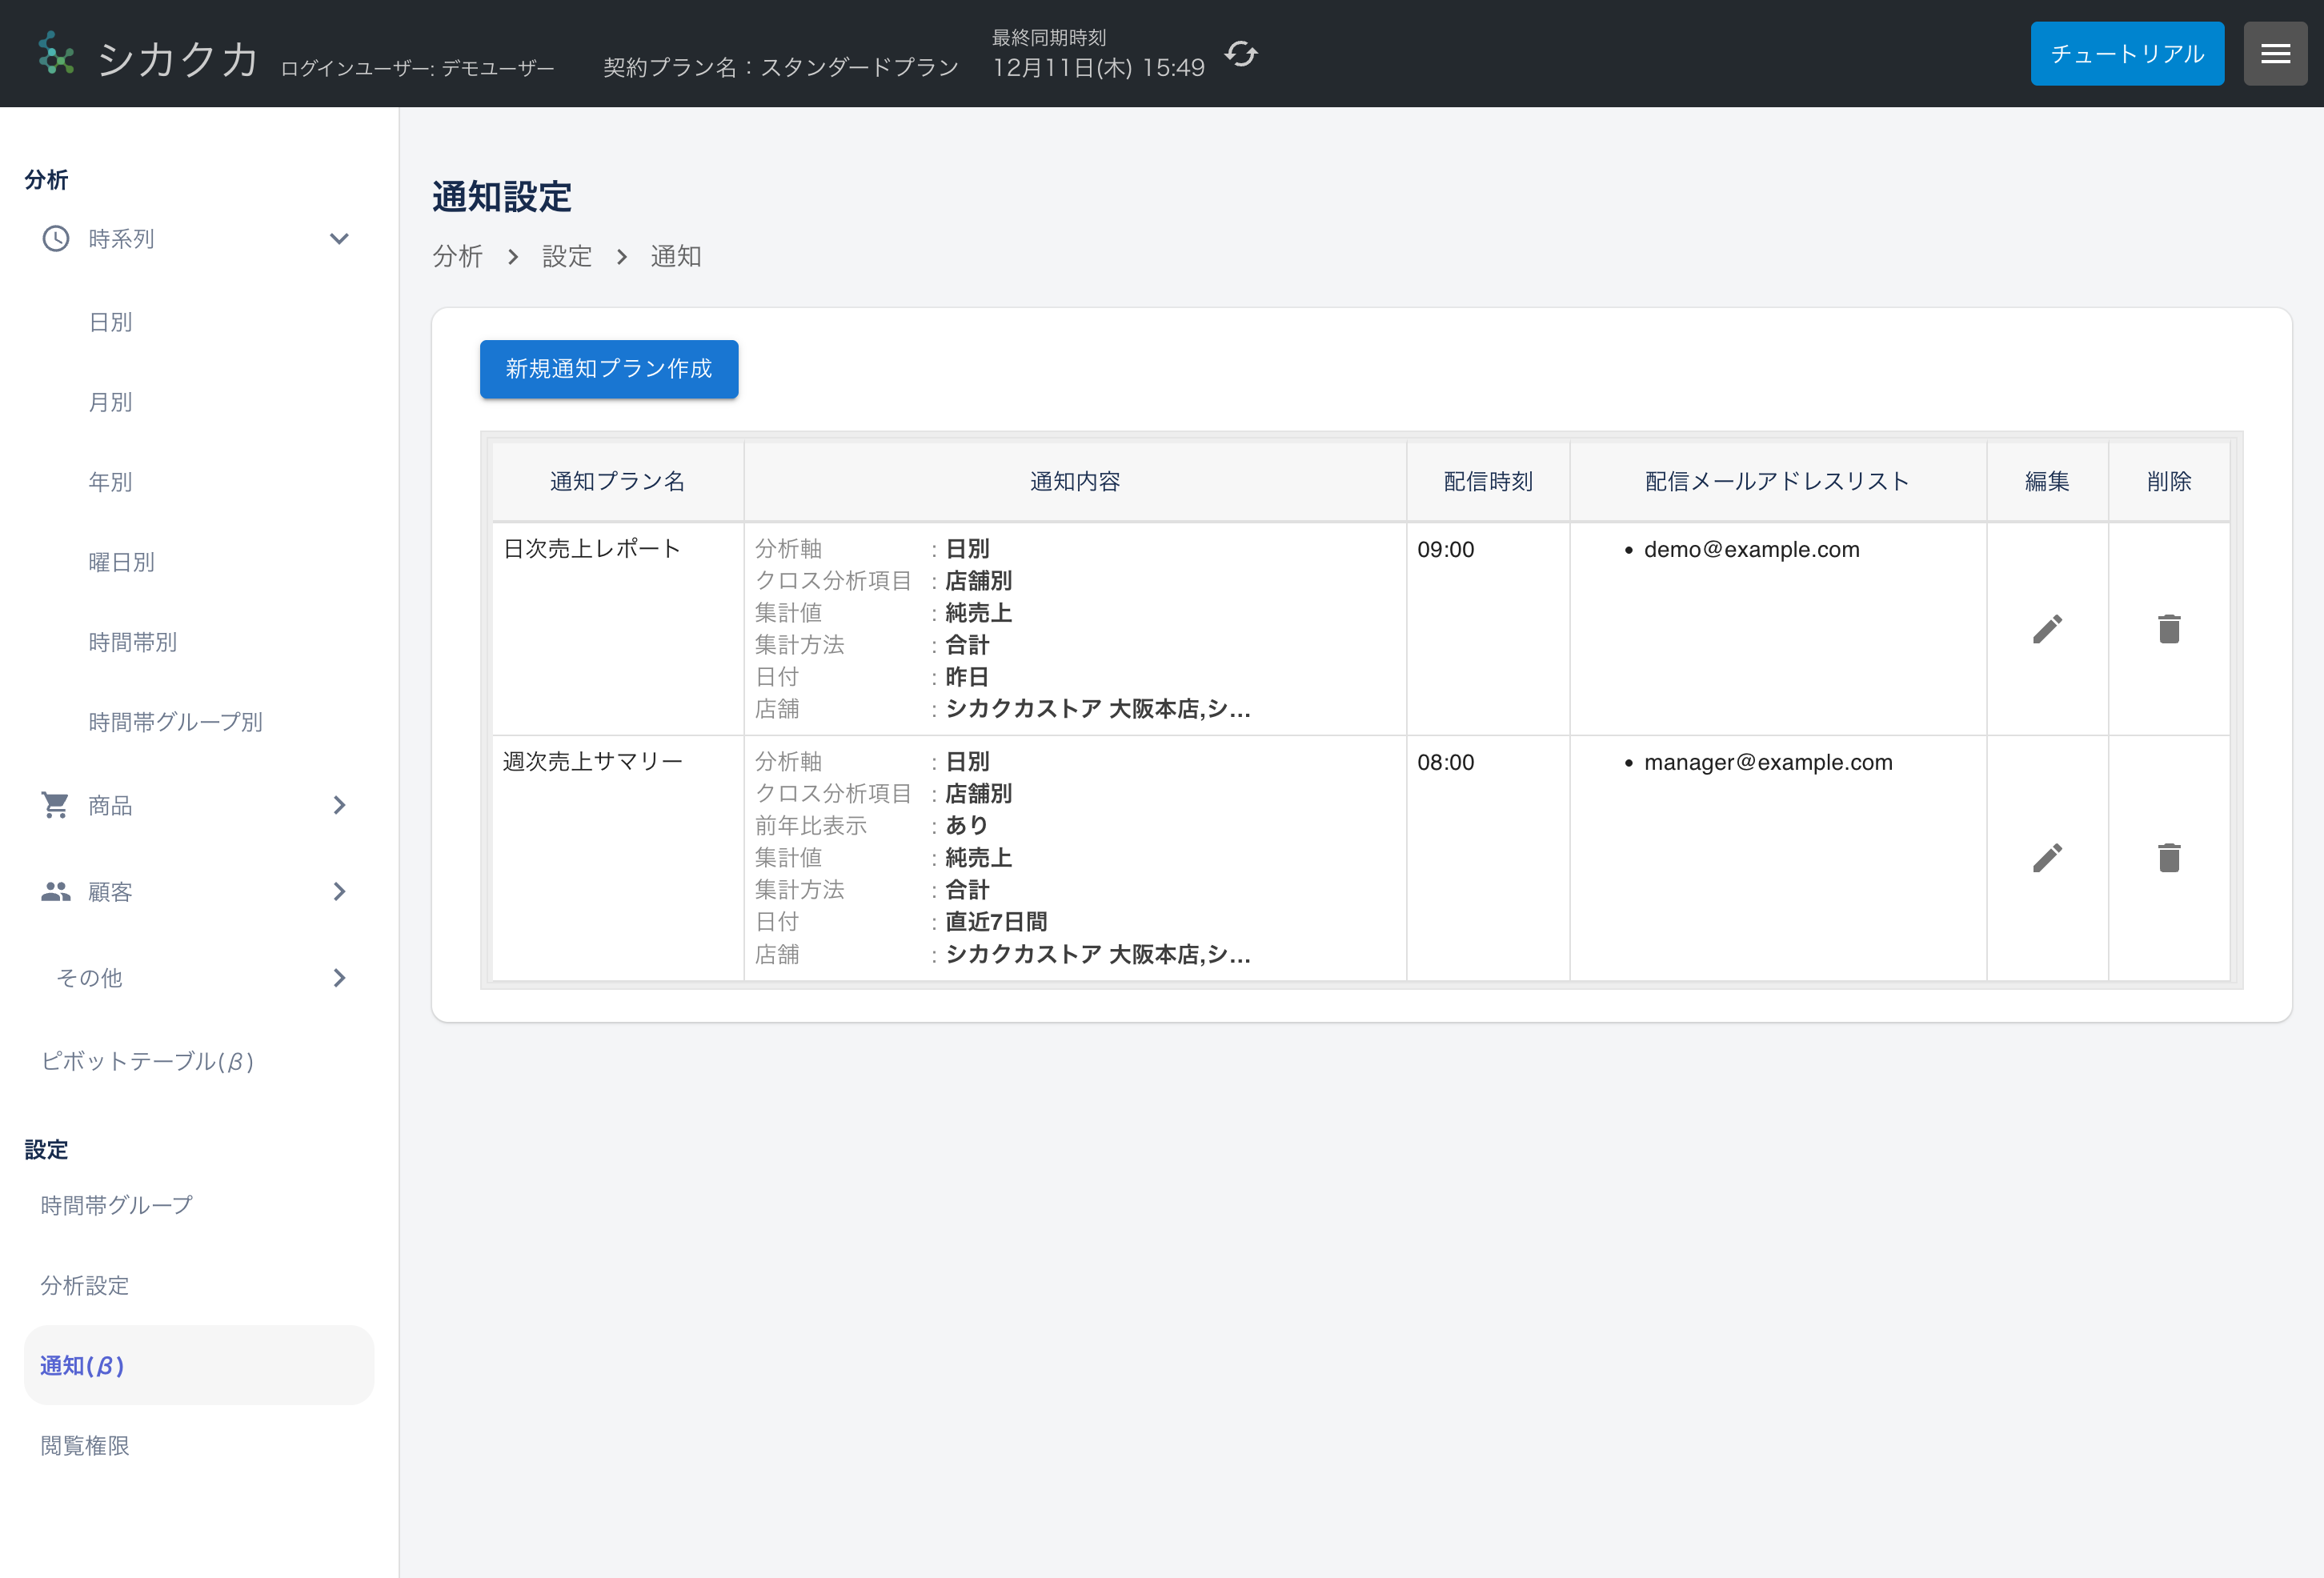This screenshot has height=1578, width=2324.
Task: Expand the 商品 section
Action: [x=340, y=805]
